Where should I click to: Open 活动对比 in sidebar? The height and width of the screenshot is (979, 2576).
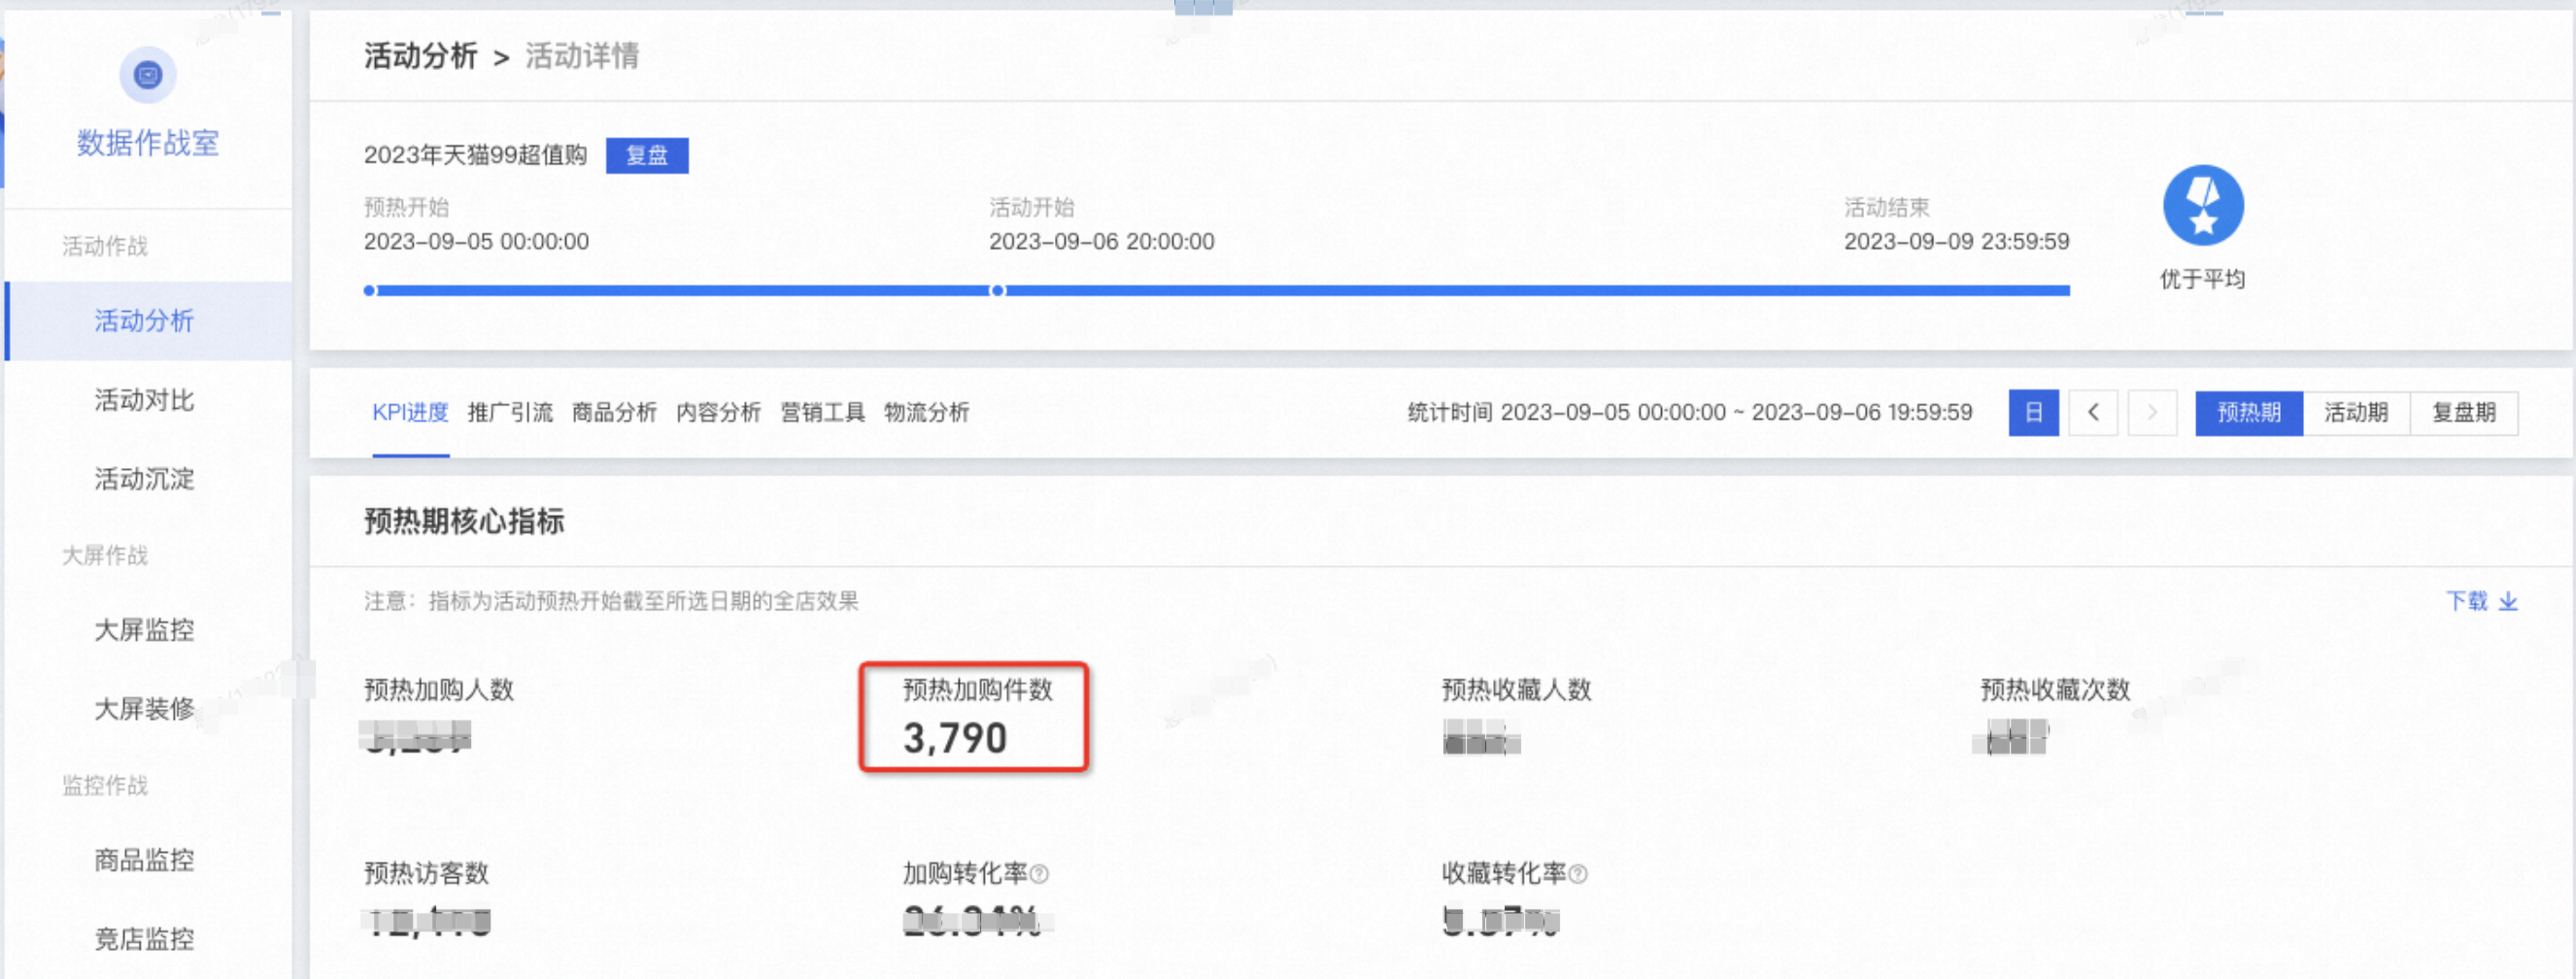coord(144,400)
